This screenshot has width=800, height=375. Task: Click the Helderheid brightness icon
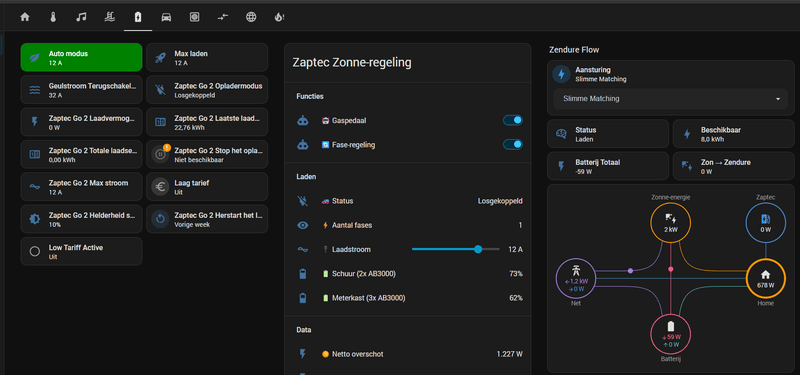(35, 219)
